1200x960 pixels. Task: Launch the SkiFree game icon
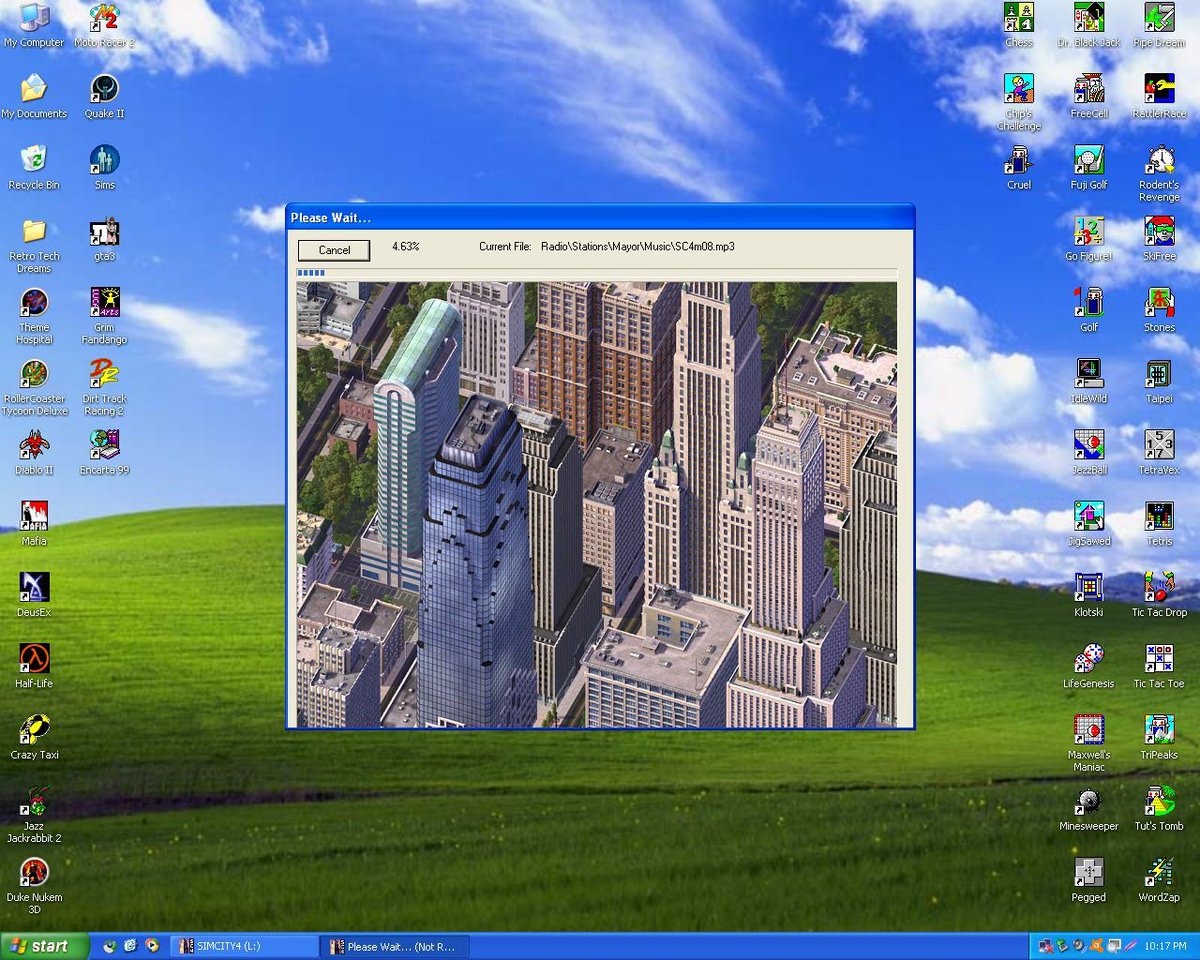pyautogui.click(x=1158, y=230)
